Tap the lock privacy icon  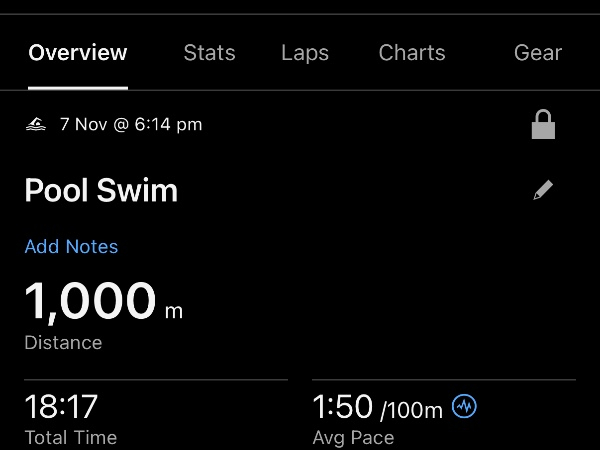click(x=543, y=125)
